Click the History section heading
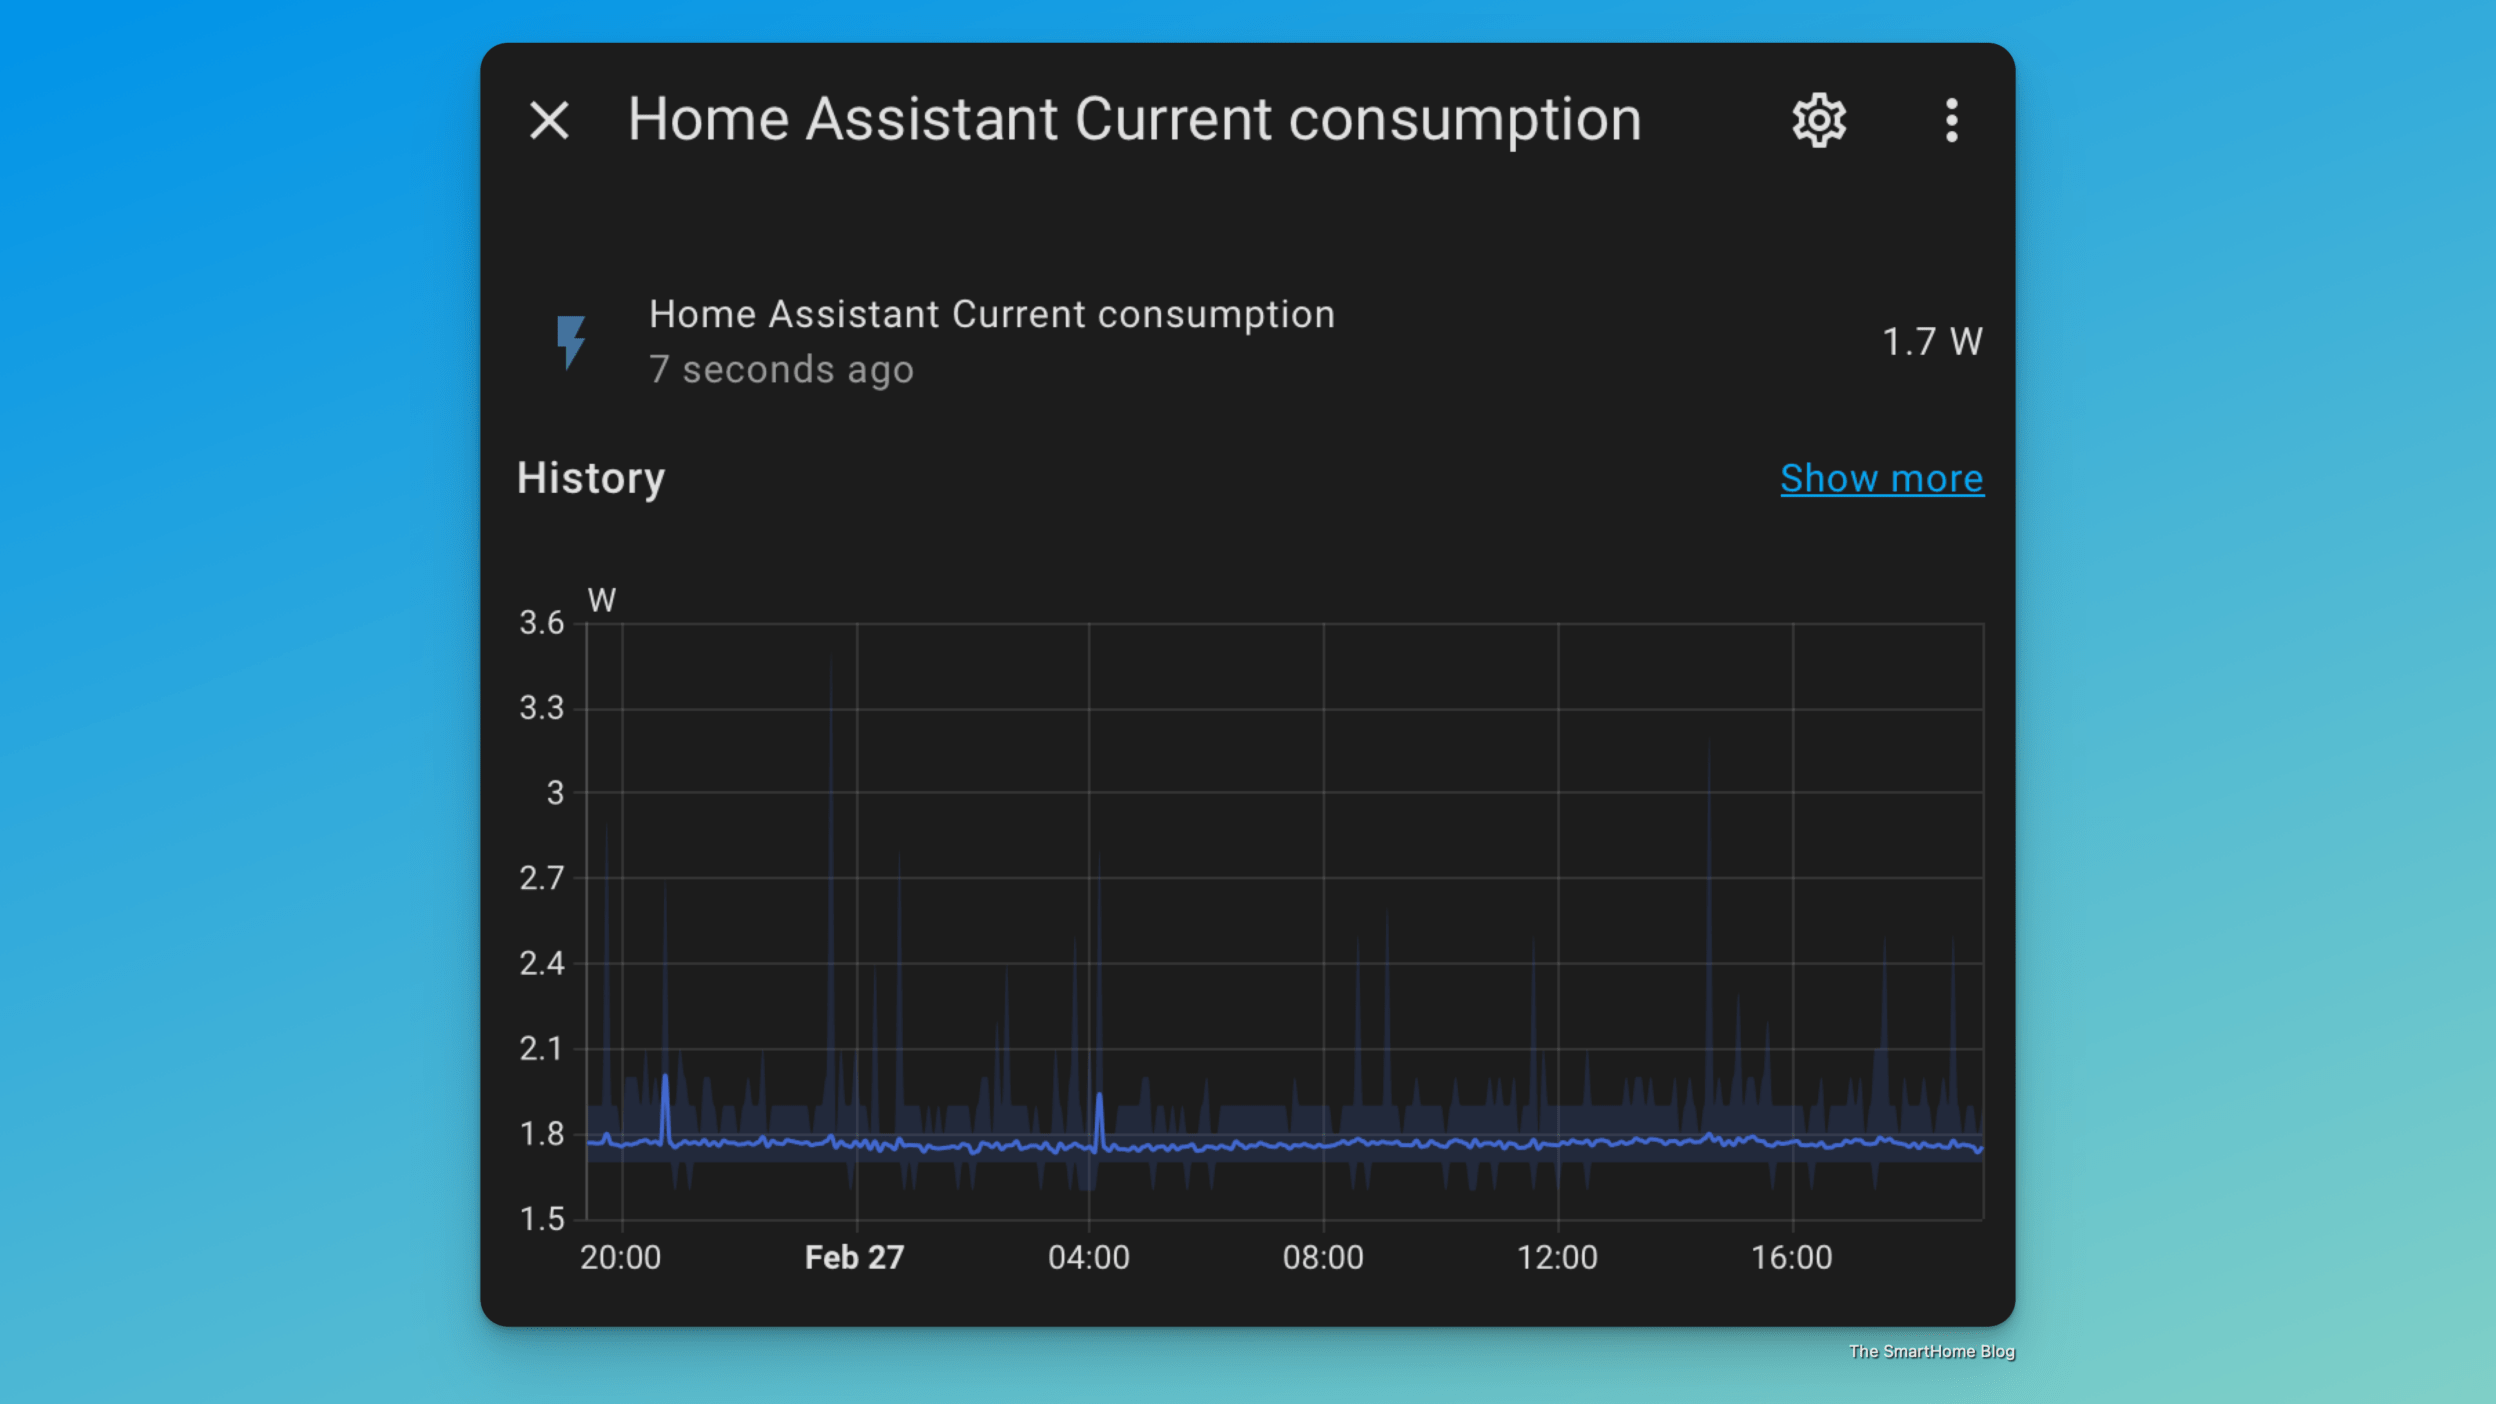This screenshot has width=2496, height=1404. 590,478
